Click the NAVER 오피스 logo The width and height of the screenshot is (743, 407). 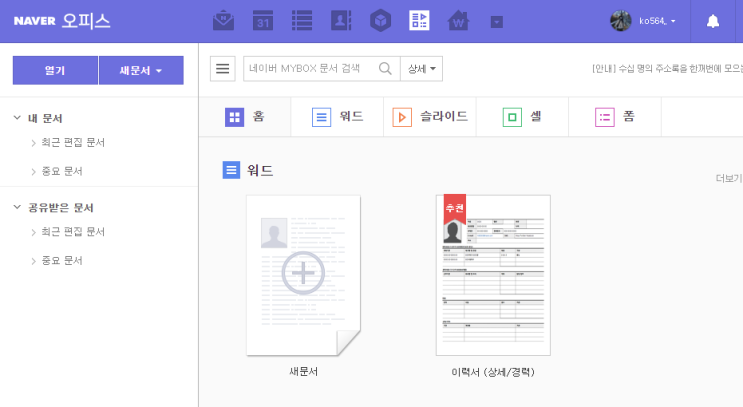[62, 21]
